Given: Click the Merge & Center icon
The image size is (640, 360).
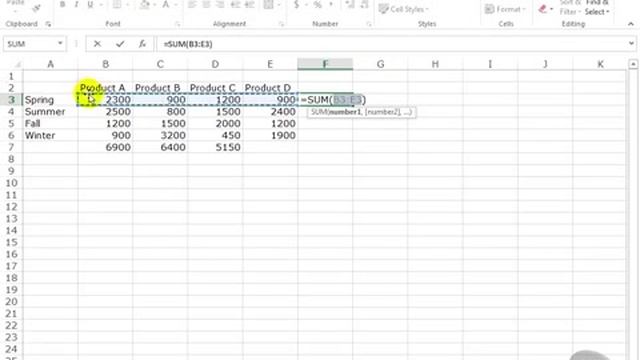Looking at the screenshot, I should coord(269,5).
